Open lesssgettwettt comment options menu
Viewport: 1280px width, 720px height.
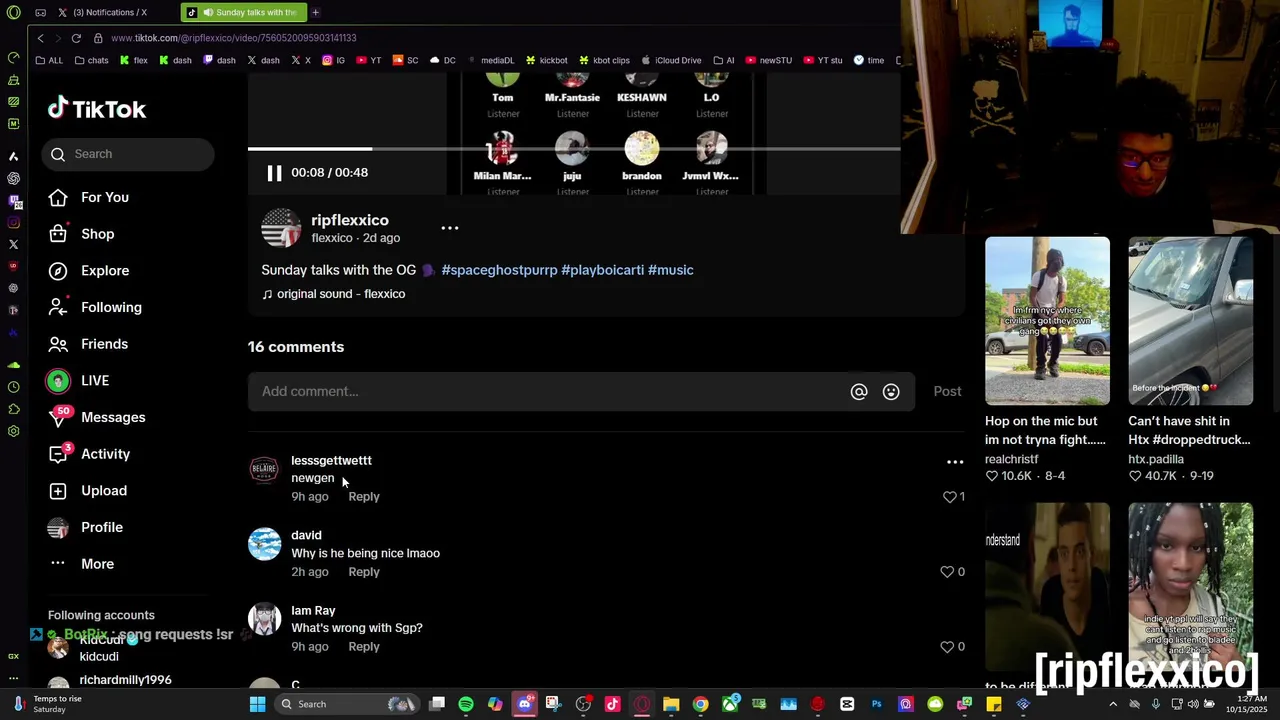(955, 462)
